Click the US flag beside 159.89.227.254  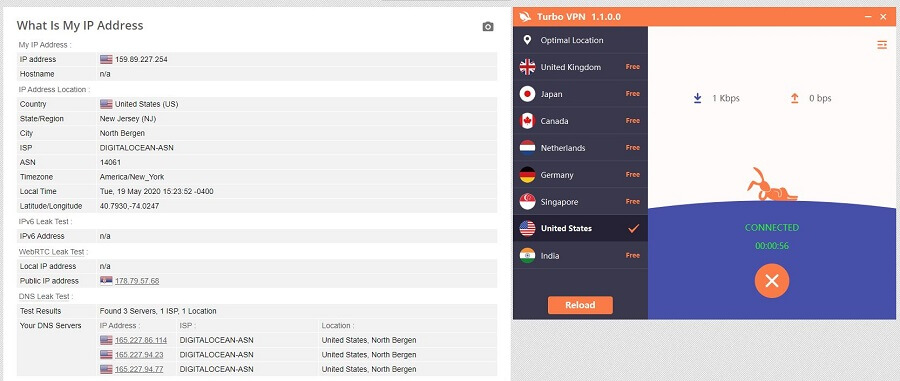106,59
